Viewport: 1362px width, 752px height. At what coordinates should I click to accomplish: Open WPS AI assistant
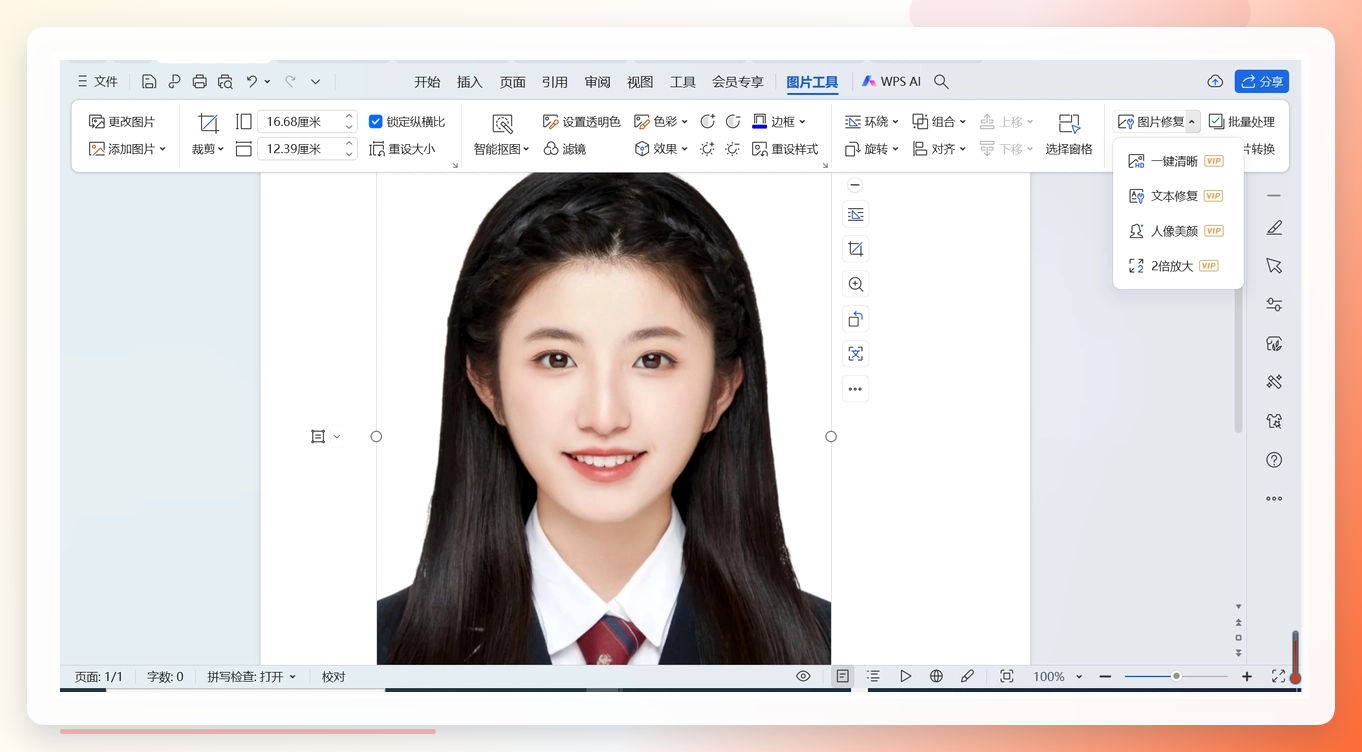[x=891, y=82]
